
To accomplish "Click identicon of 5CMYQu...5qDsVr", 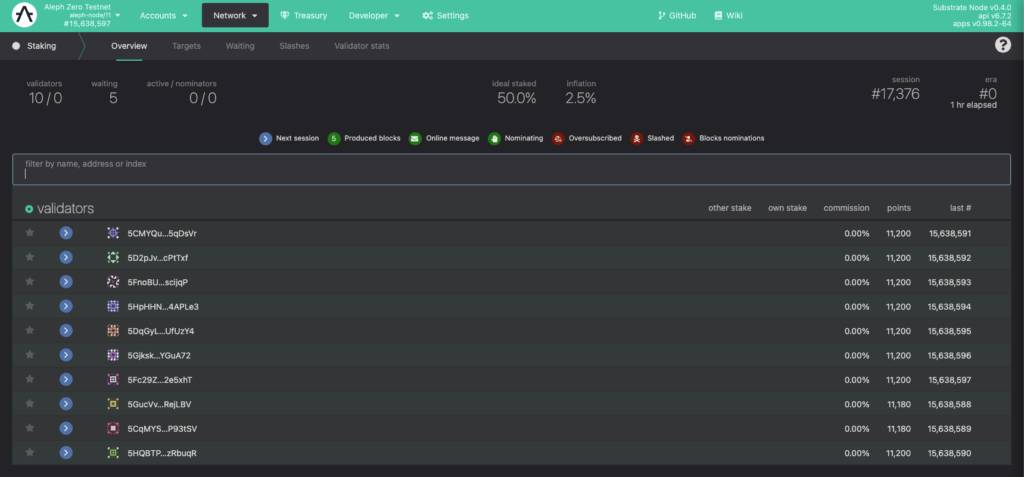I will 113,233.
